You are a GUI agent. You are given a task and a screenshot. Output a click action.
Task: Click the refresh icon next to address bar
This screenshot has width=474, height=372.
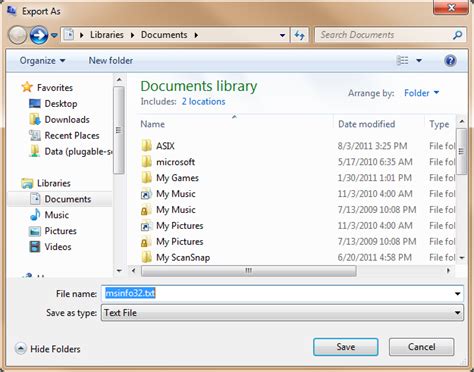(299, 35)
